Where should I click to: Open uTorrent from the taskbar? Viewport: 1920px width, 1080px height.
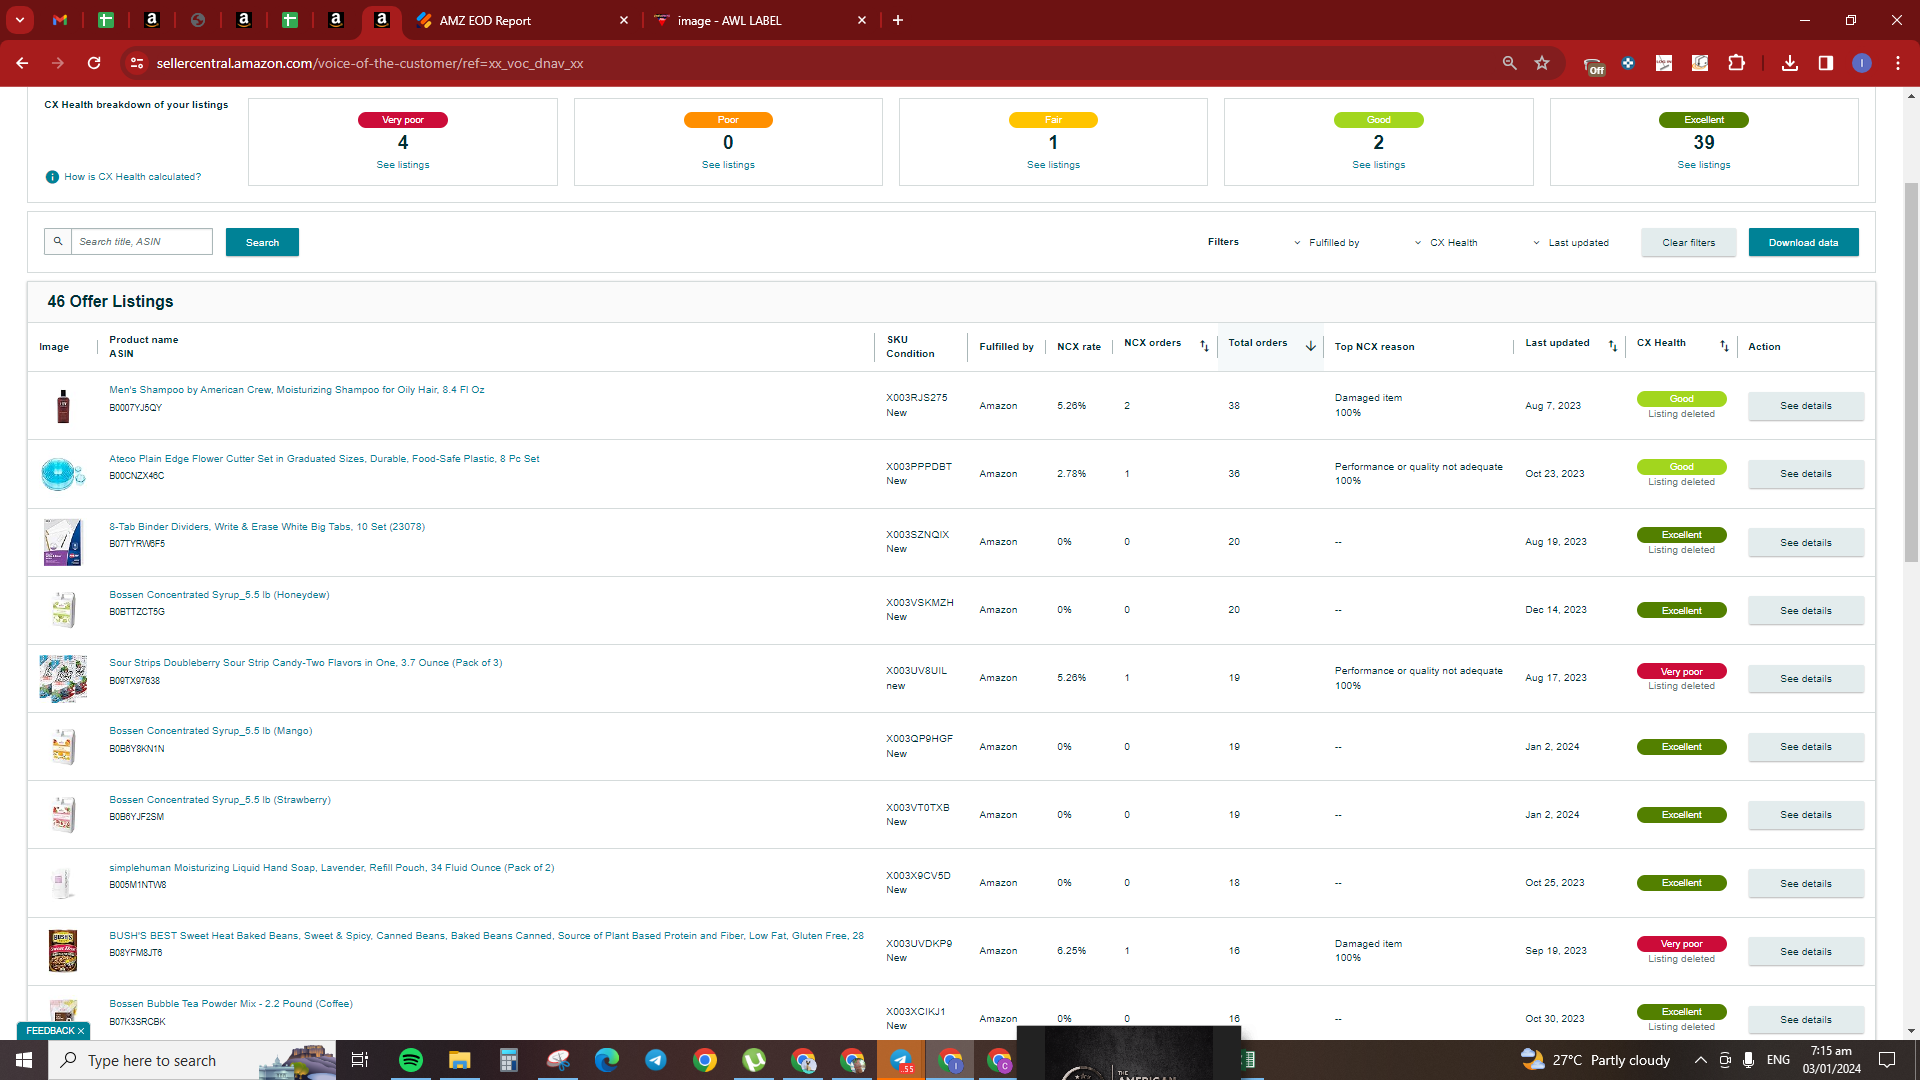[x=754, y=1060]
